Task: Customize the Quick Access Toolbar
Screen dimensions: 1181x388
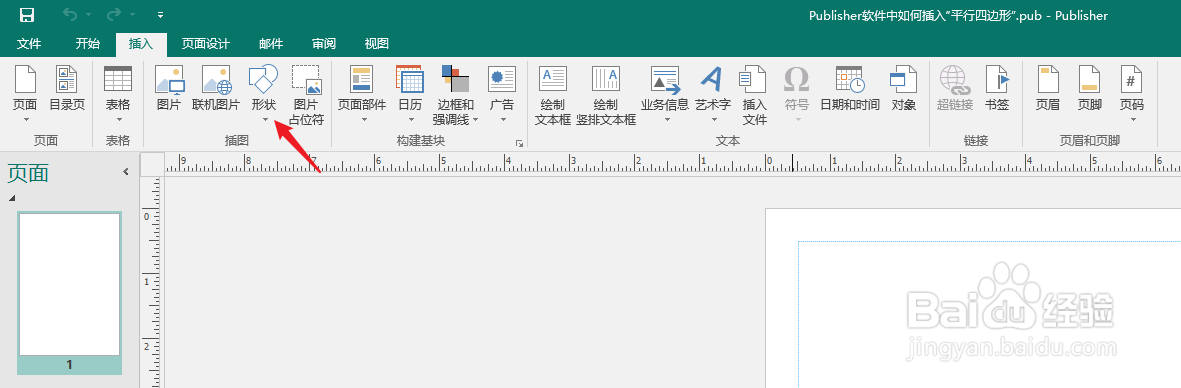Action: tap(160, 15)
